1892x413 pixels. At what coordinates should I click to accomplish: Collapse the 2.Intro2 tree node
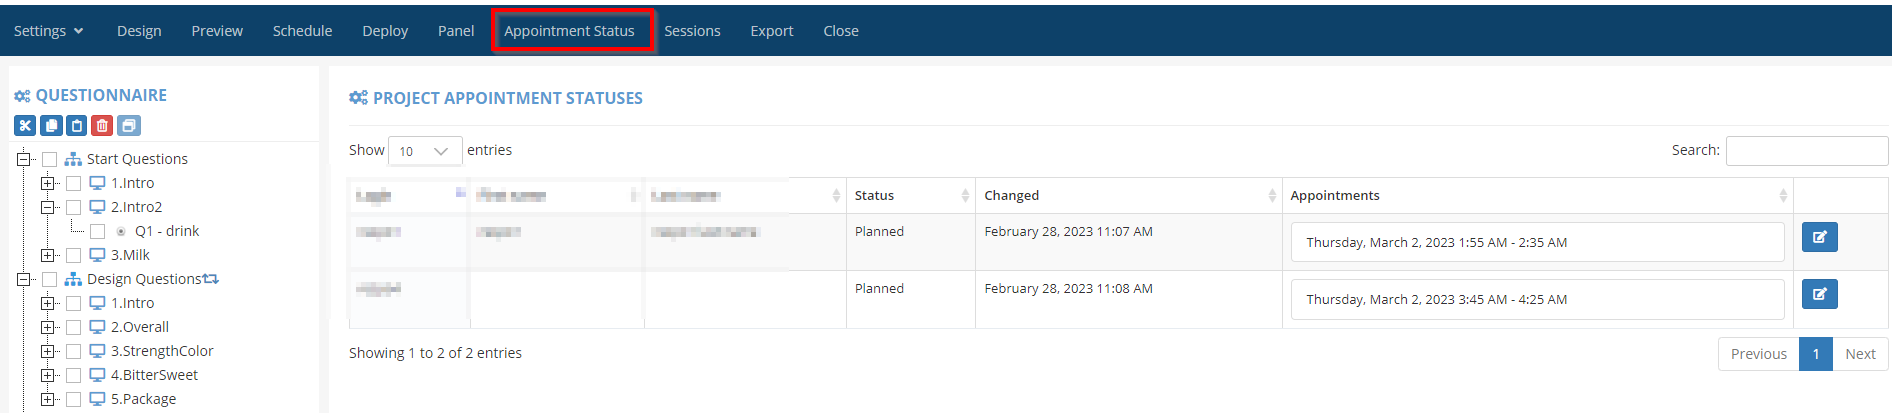(x=47, y=207)
